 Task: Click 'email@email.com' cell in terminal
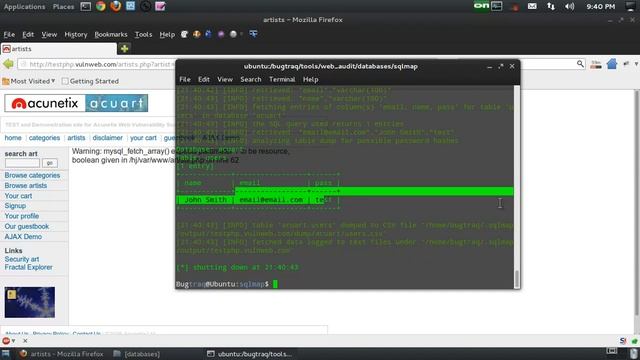pos(271,200)
